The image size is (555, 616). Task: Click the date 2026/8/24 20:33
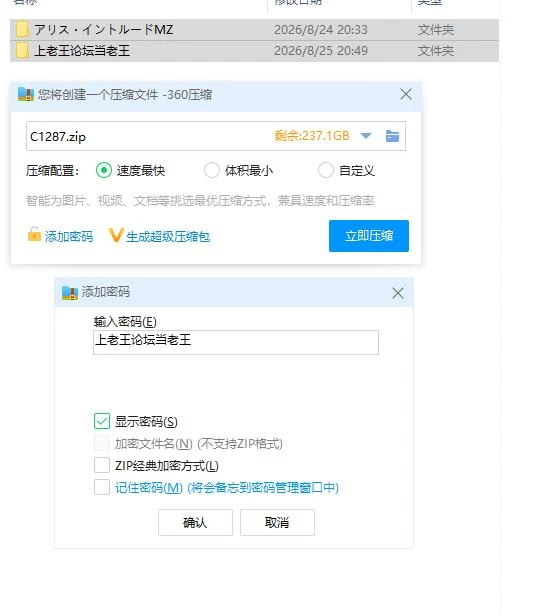pyautogui.click(x=321, y=30)
